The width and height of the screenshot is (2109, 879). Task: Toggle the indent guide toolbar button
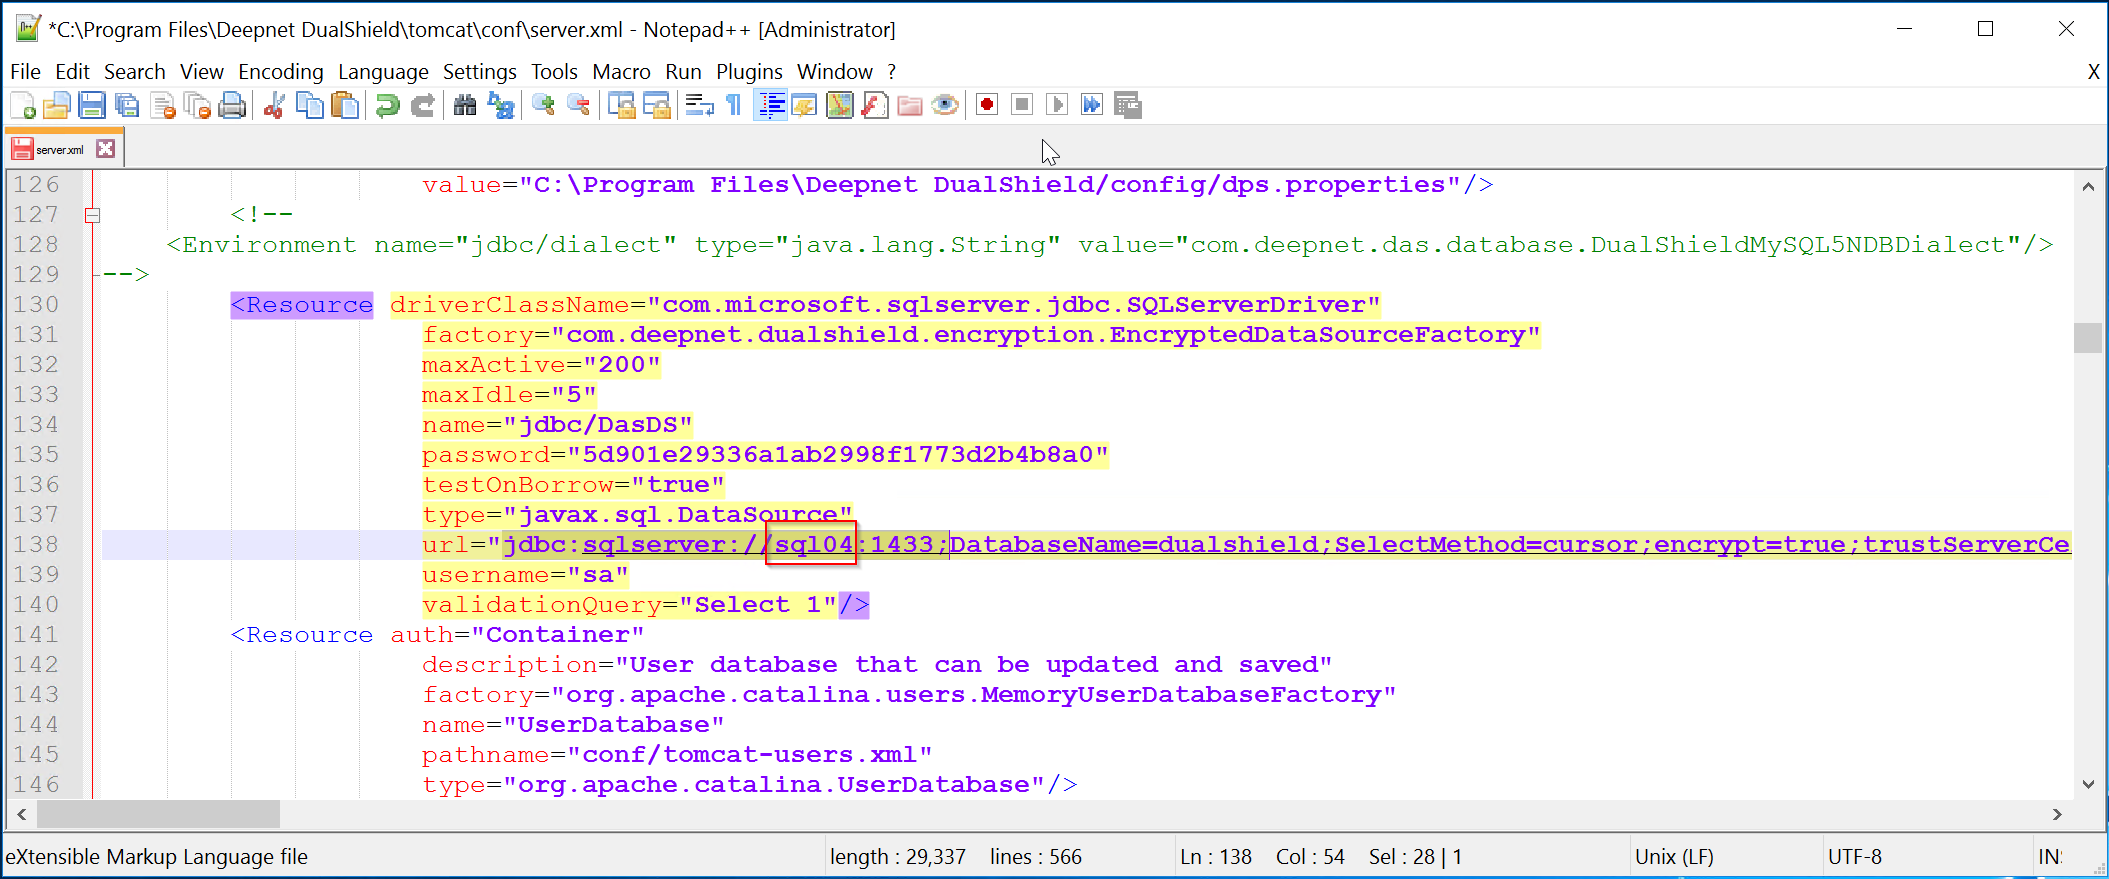[x=771, y=105]
